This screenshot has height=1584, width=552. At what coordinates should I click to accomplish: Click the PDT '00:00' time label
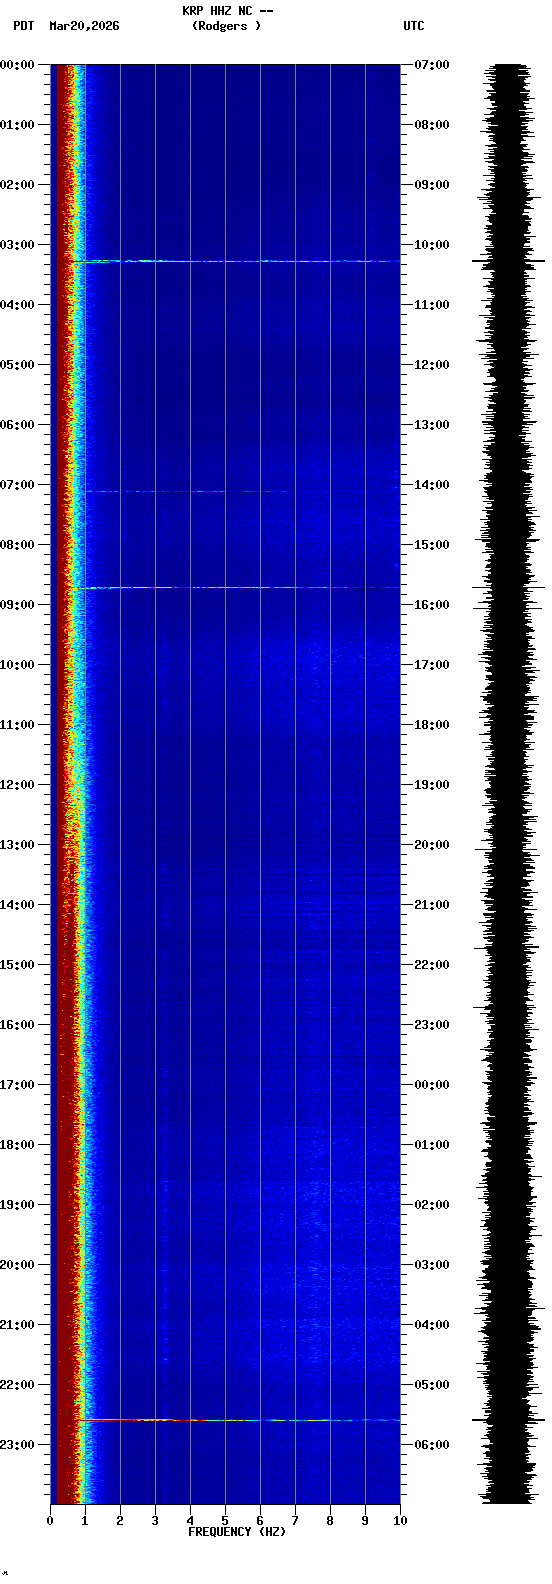coord(17,65)
